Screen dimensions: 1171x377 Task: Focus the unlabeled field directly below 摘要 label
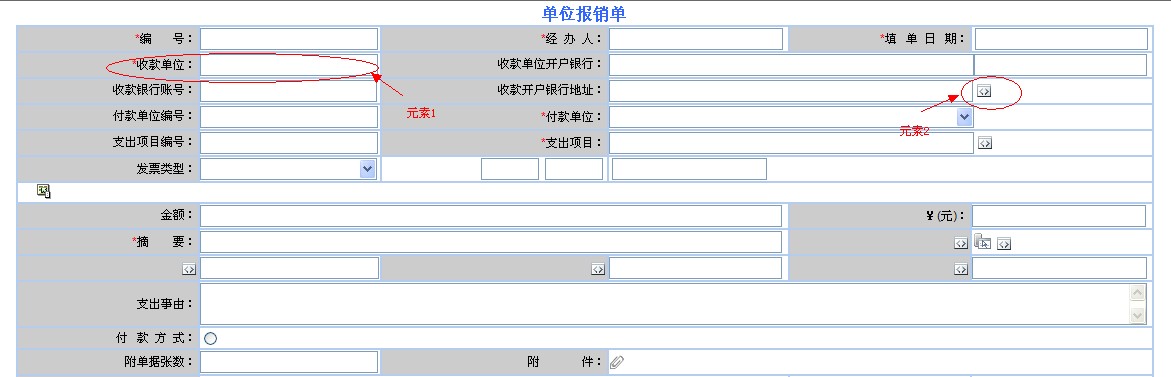(x=289, y=268)
